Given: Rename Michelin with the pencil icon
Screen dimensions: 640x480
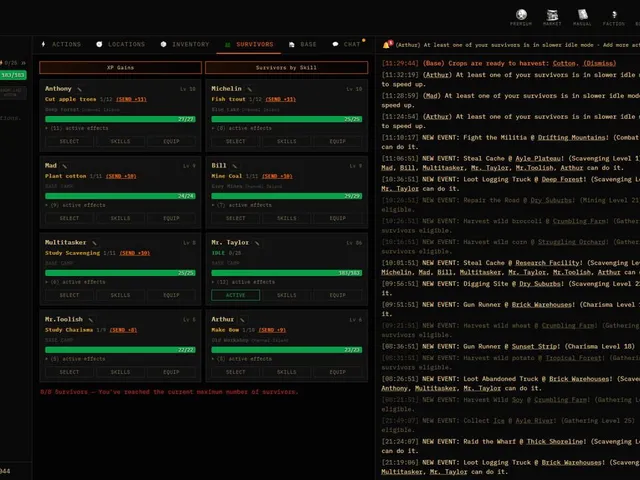Looking at the screenshot, I should click(x=249, y=89).
